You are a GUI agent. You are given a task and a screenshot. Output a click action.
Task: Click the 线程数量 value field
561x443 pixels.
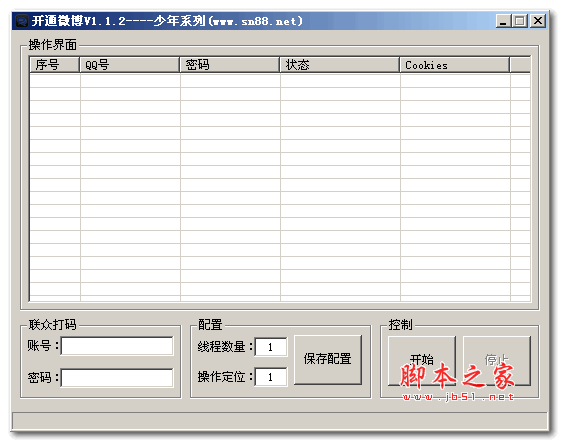coord(271,347)
